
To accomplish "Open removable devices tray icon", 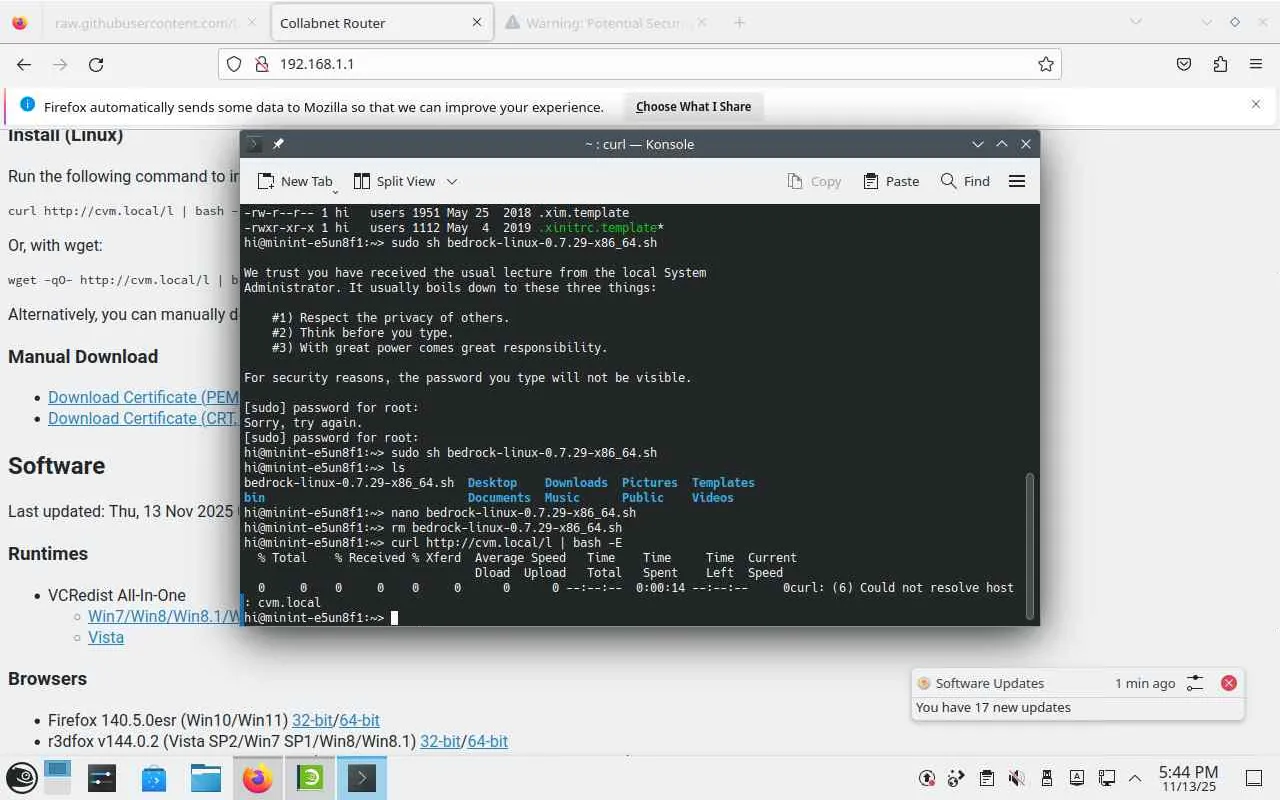I will [1047, 778].
